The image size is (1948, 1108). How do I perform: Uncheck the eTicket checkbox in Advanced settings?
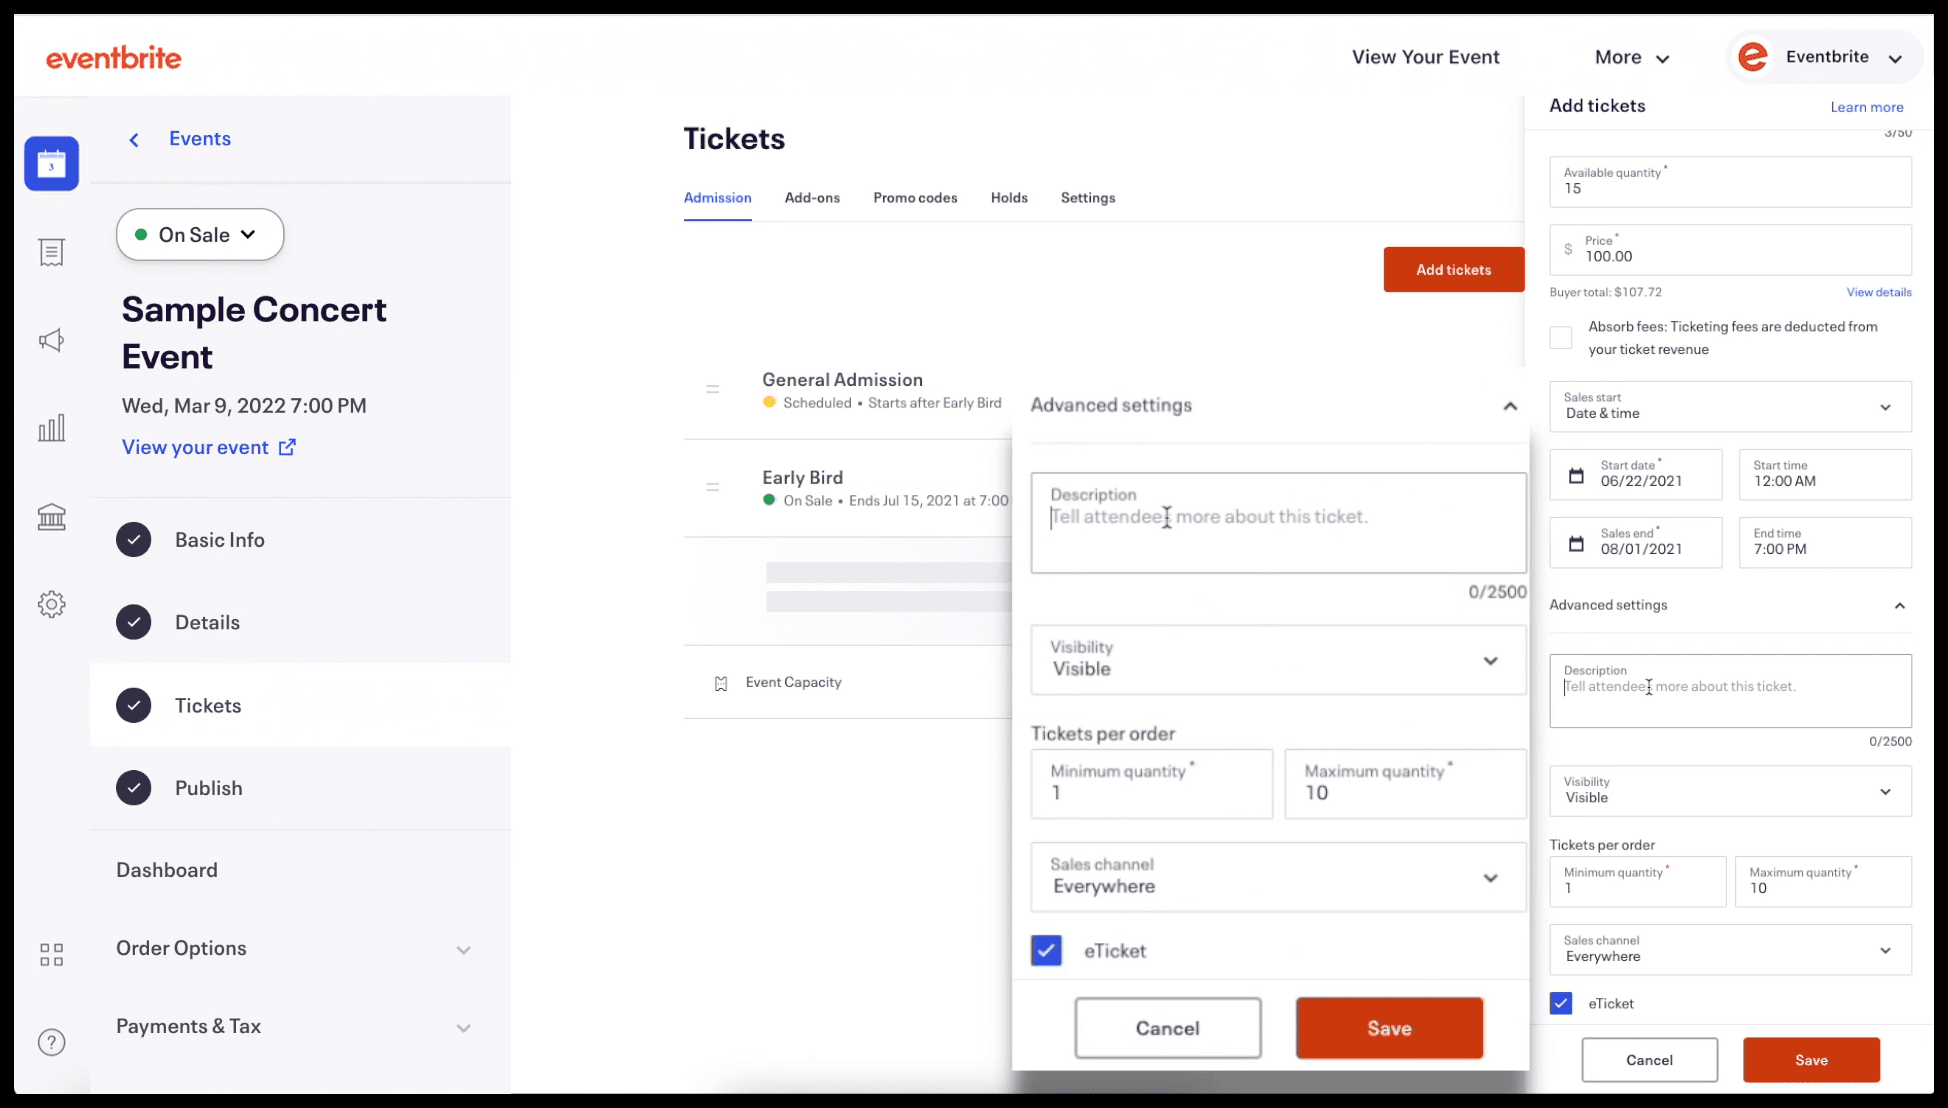click(x=1045, y=950)
